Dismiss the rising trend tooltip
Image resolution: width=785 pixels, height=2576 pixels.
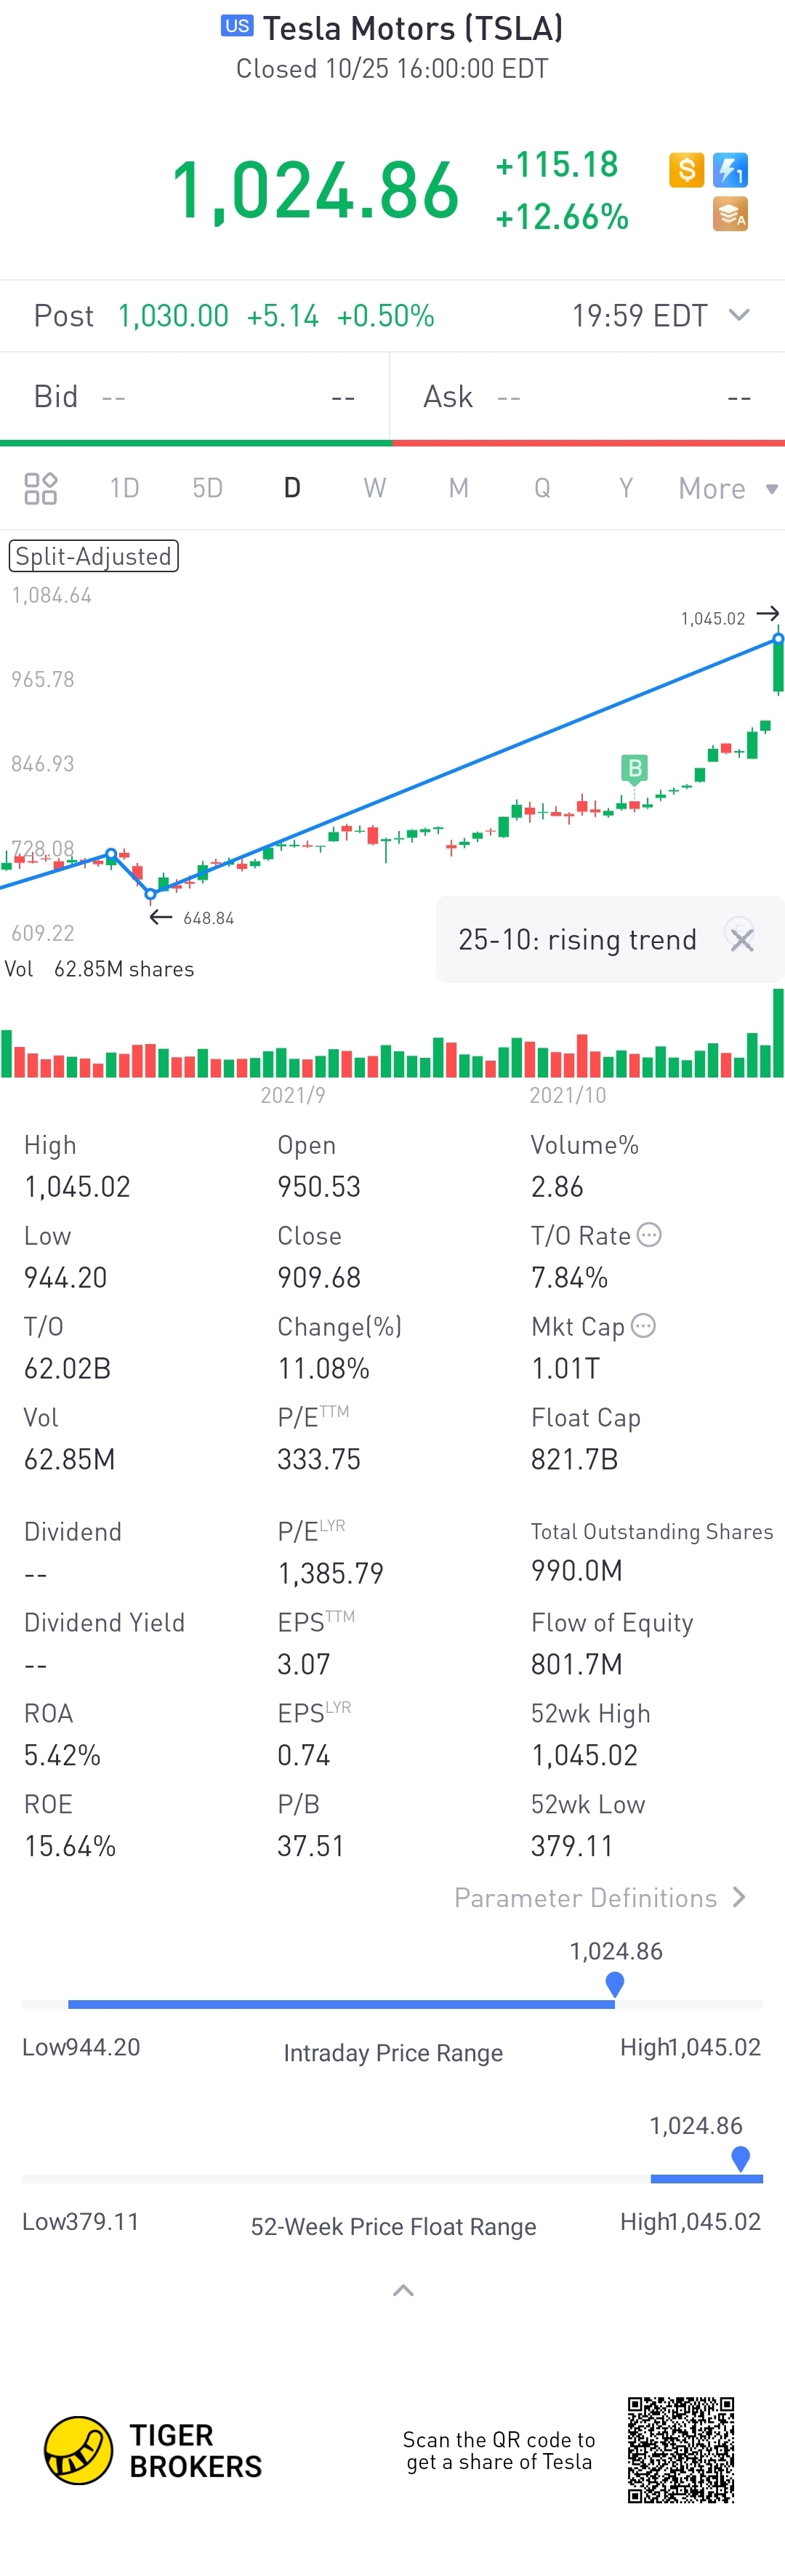click(x=741, y=939)
